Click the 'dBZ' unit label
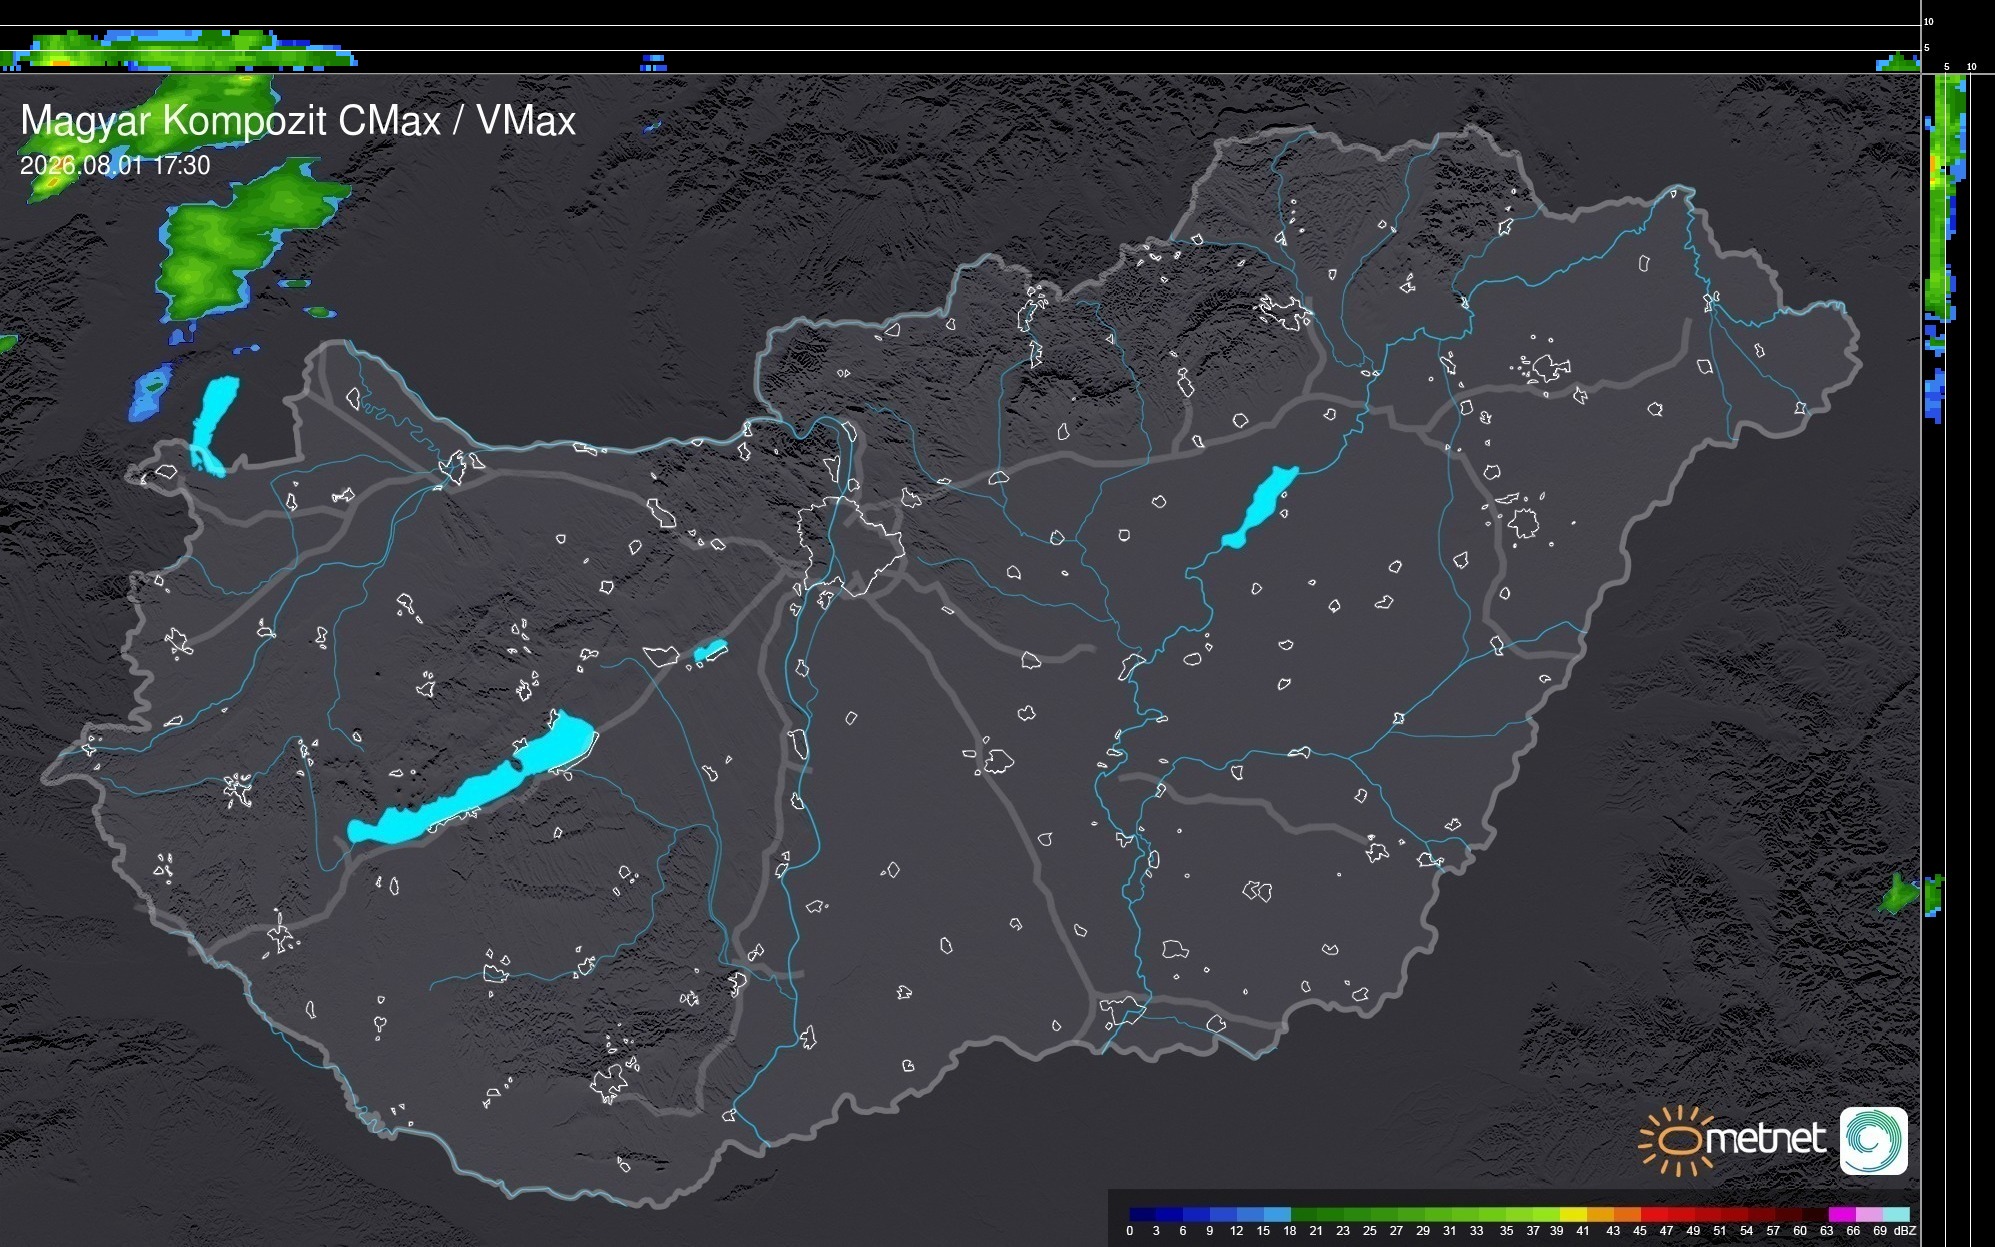Screen dimensions: 1995x1247 coord(1905,1231)
